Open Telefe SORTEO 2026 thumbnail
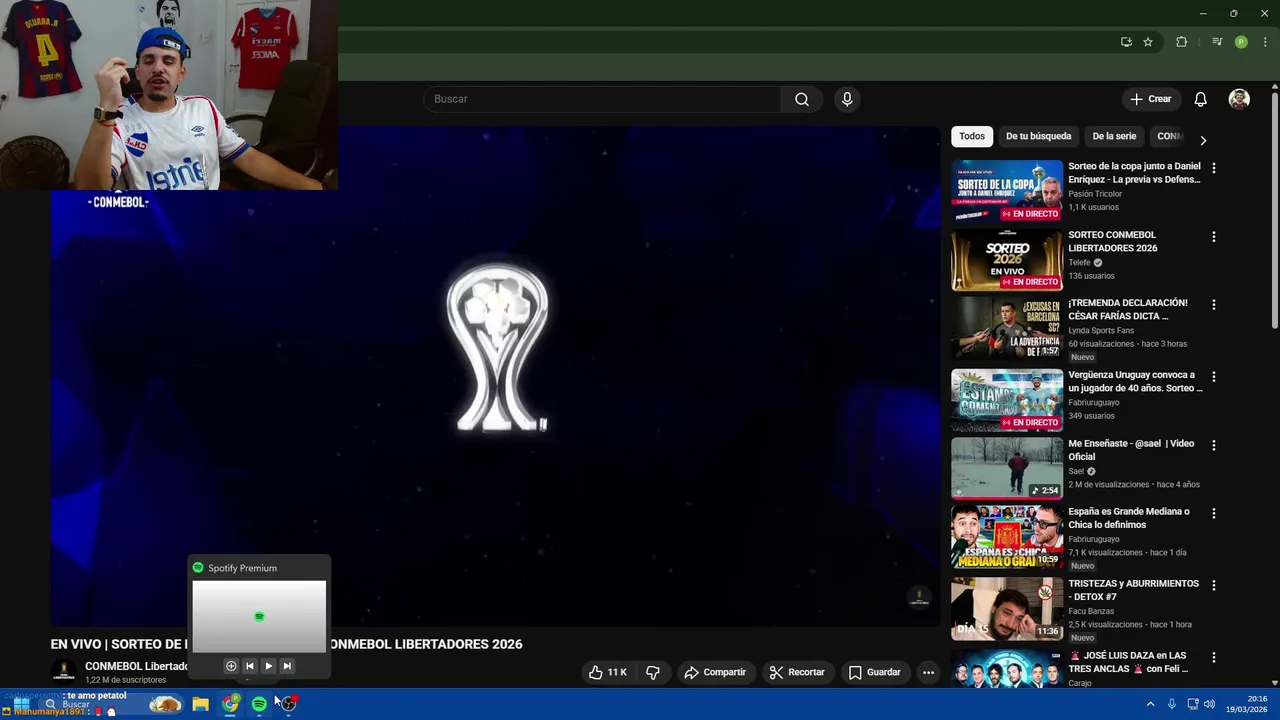Viewport: 1280px width, 720px height. (1007, 260)
